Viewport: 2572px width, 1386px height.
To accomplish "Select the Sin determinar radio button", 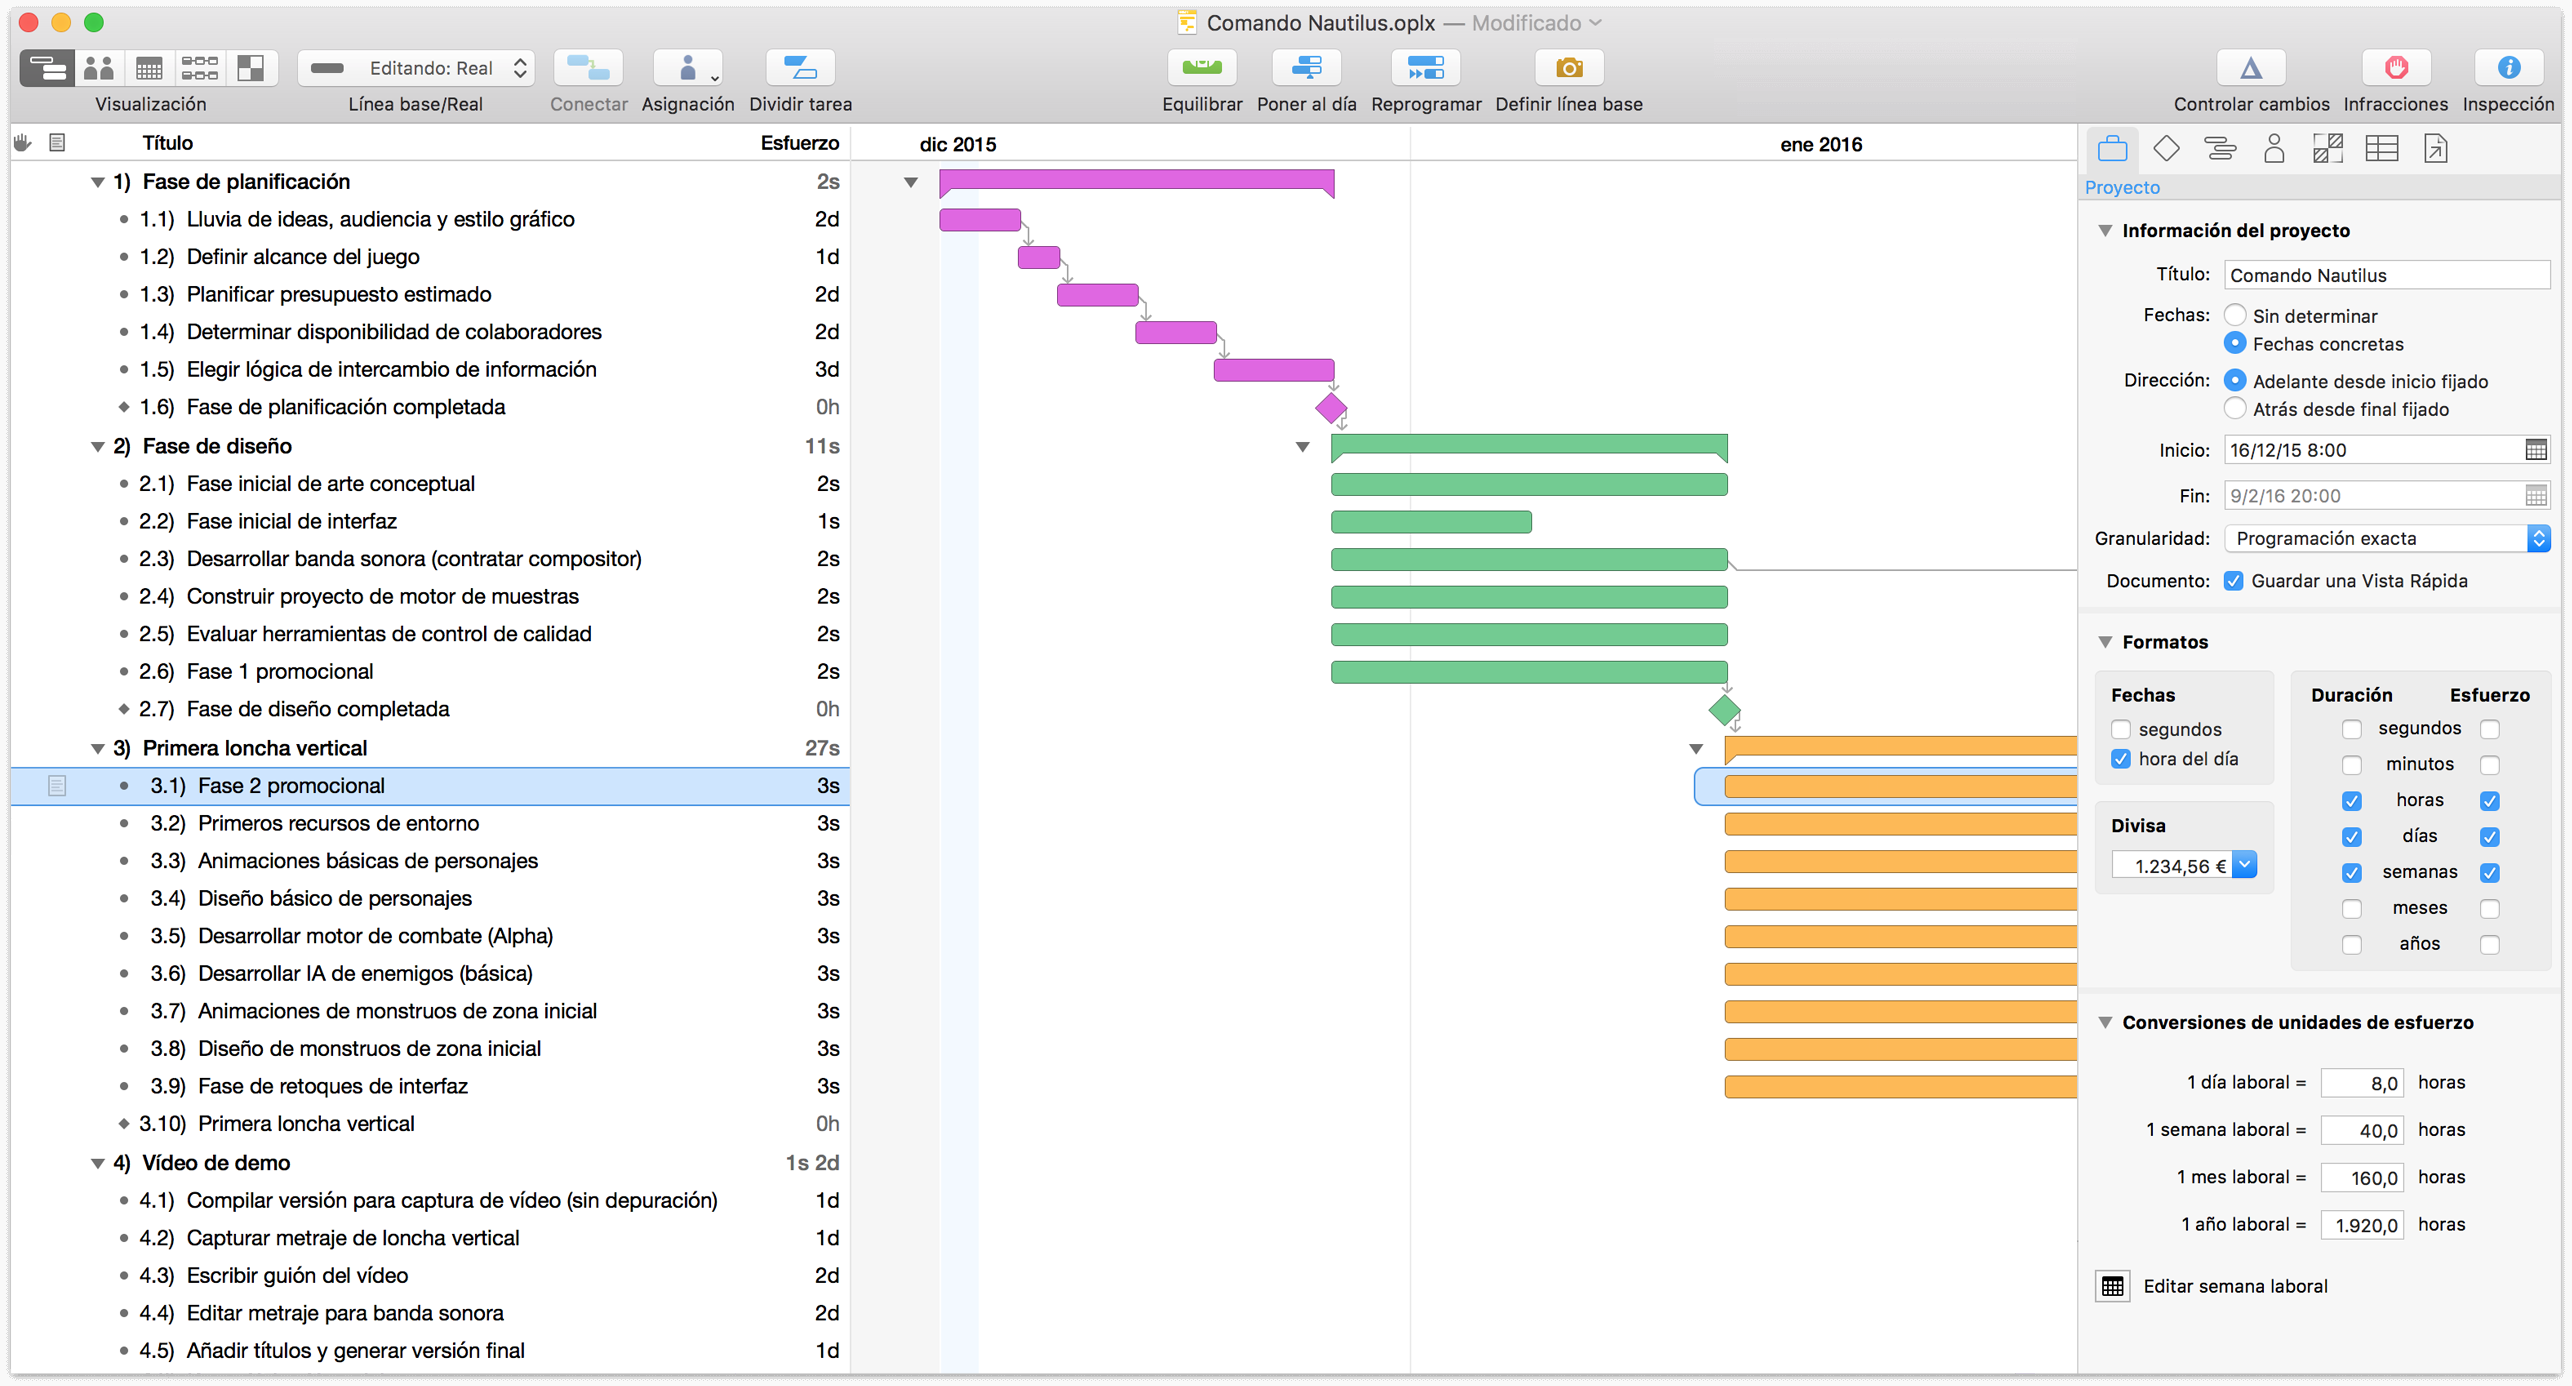I will pyautogui.click(x=2235, y=315).
